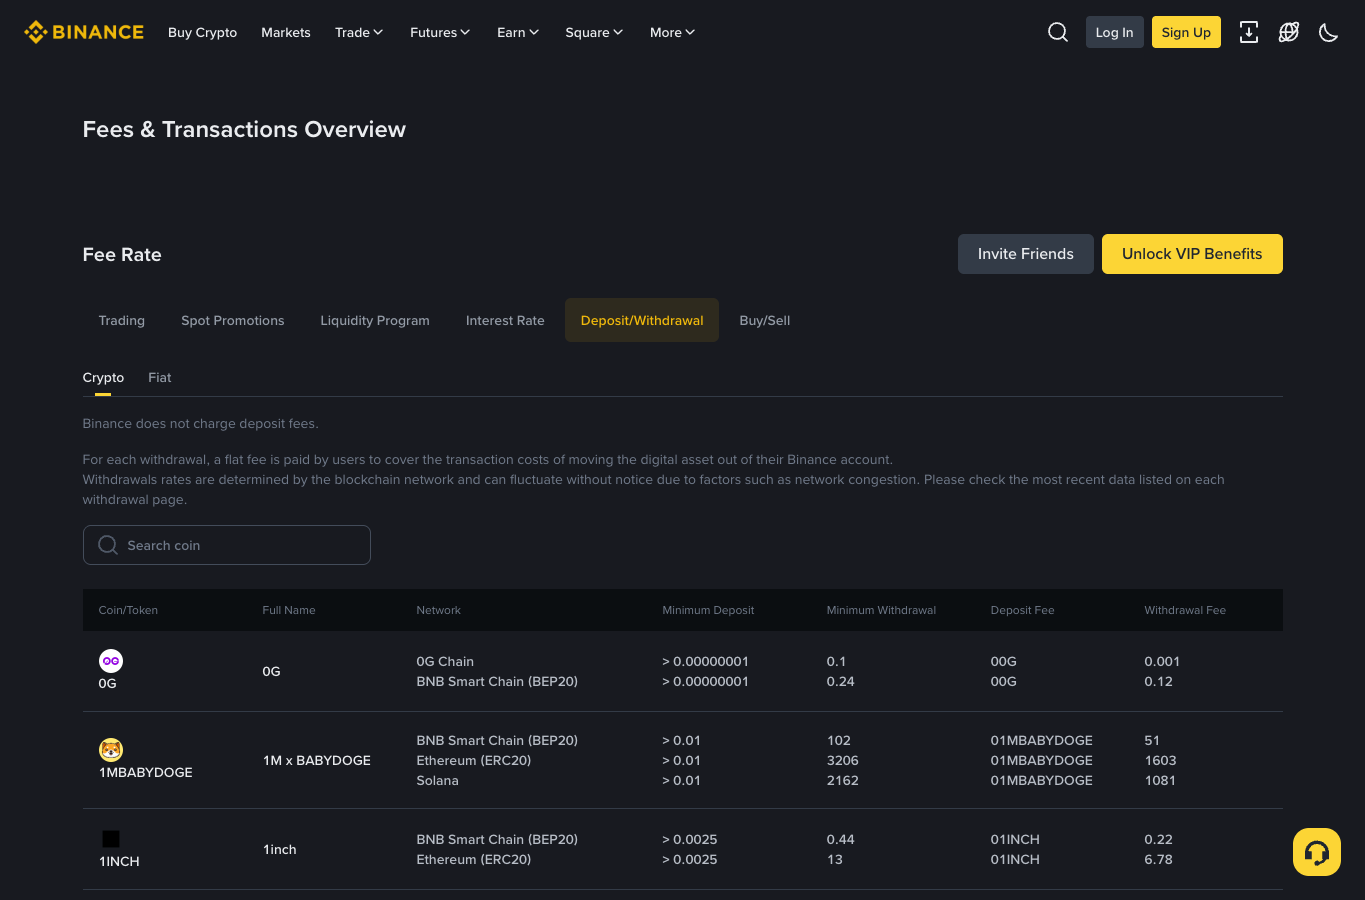Click the Coin/Token column header
This screenshot has width=1365, height=900.
coord(128,610)
